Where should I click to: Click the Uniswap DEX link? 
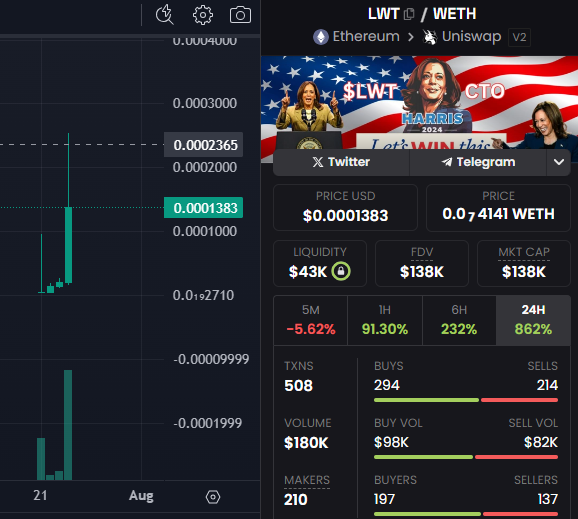click(x=471, y=36)
